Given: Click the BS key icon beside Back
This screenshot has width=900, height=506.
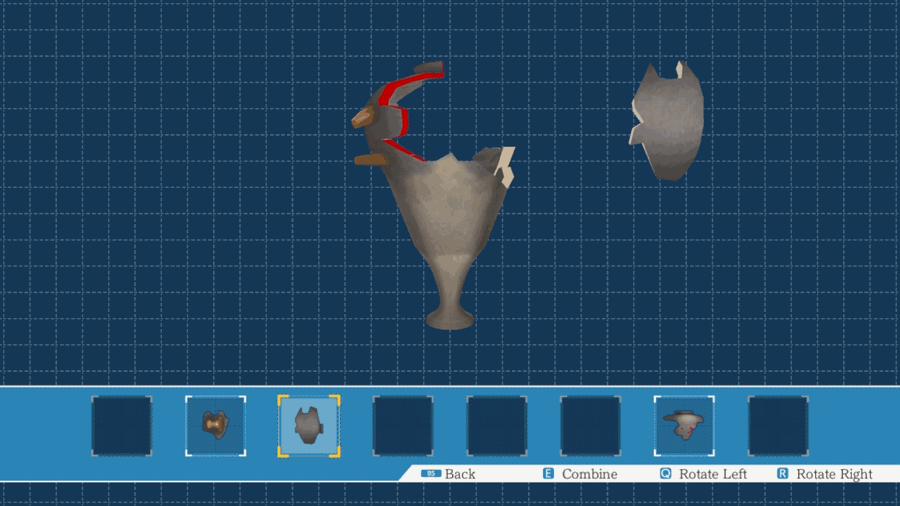Looking at the screenshot, I should tap(430, 473).
